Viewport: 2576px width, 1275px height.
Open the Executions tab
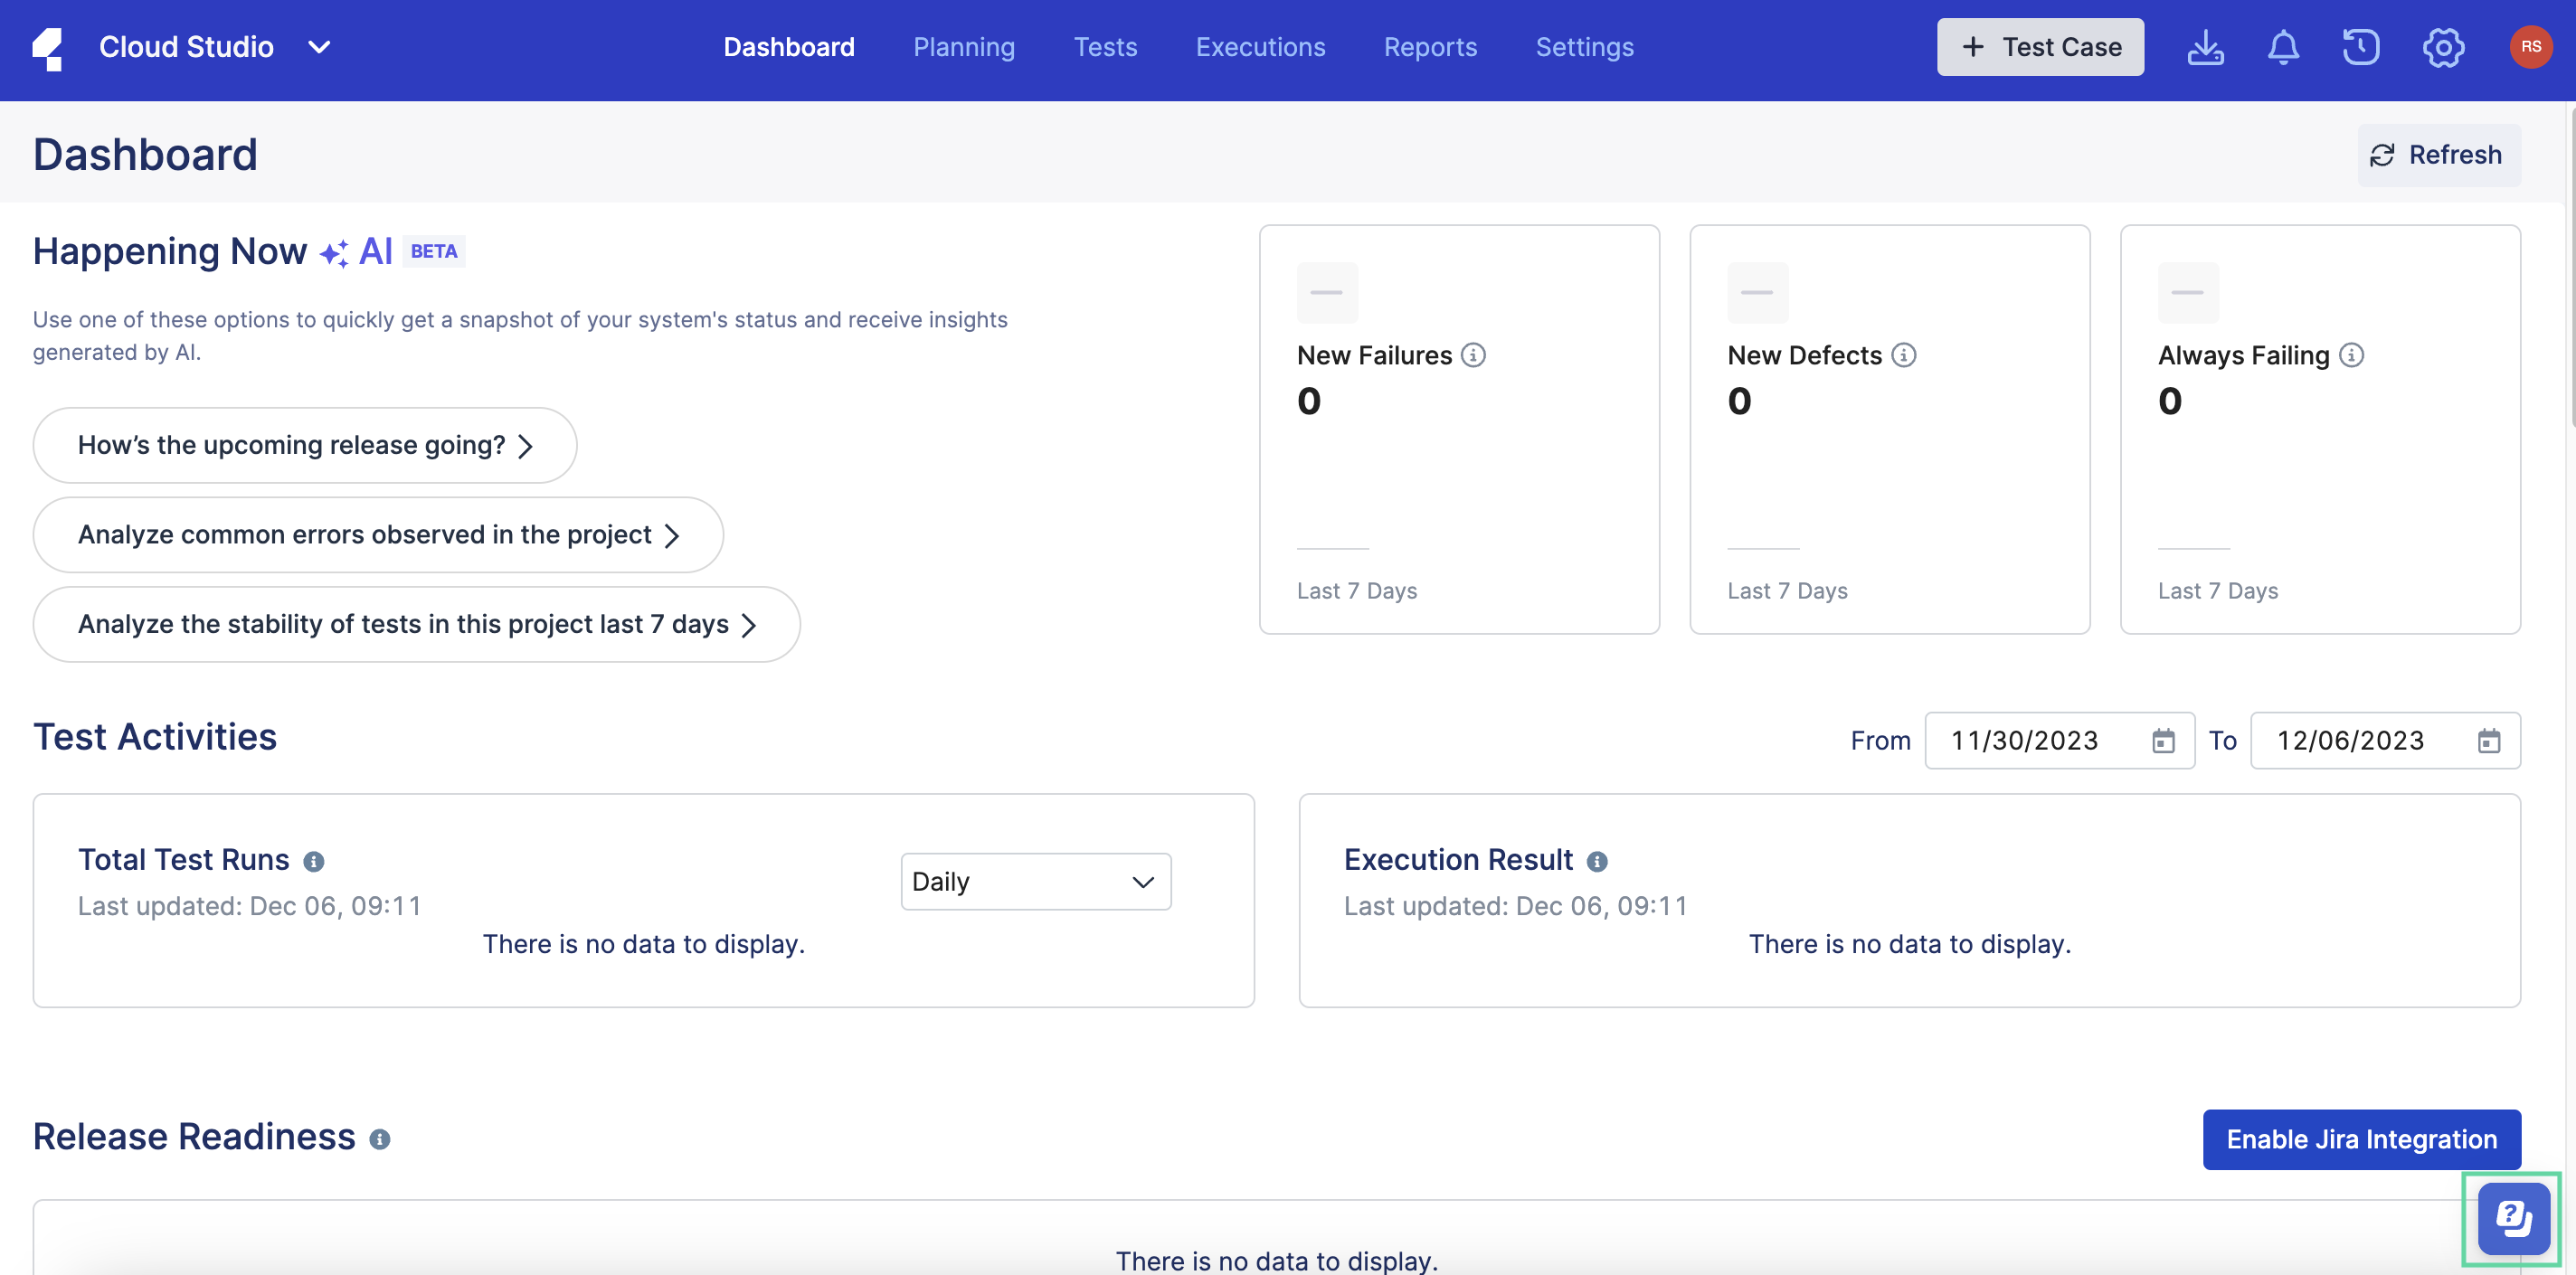tap(1260, 47)
